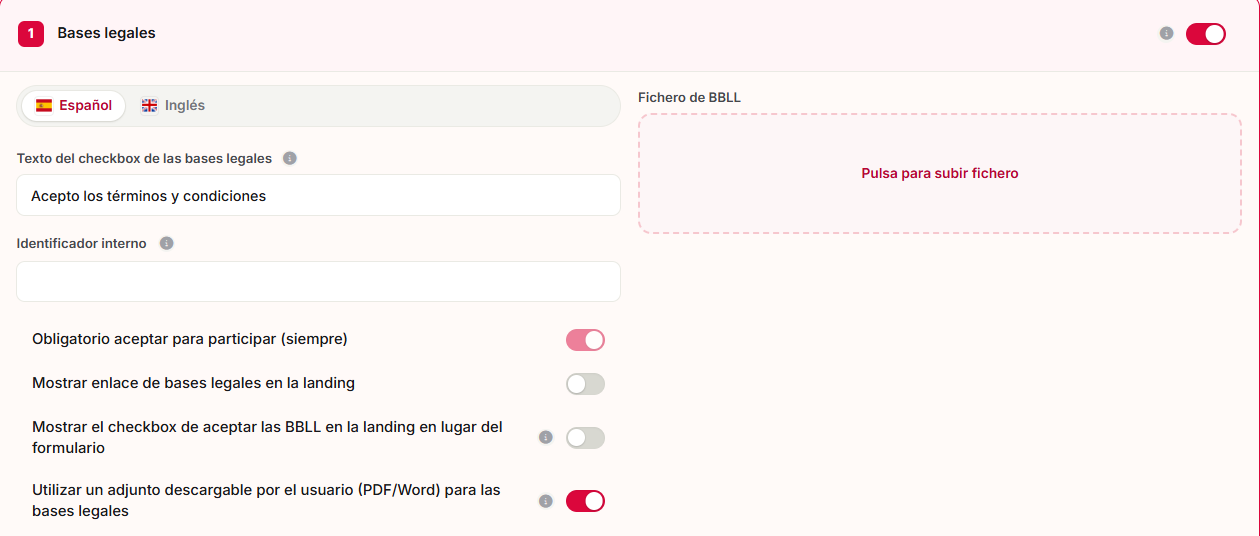Click Pulsa para subir fichero
Image resolution: width=1260 pixels, height=536 pixels.
coord(940,173)
